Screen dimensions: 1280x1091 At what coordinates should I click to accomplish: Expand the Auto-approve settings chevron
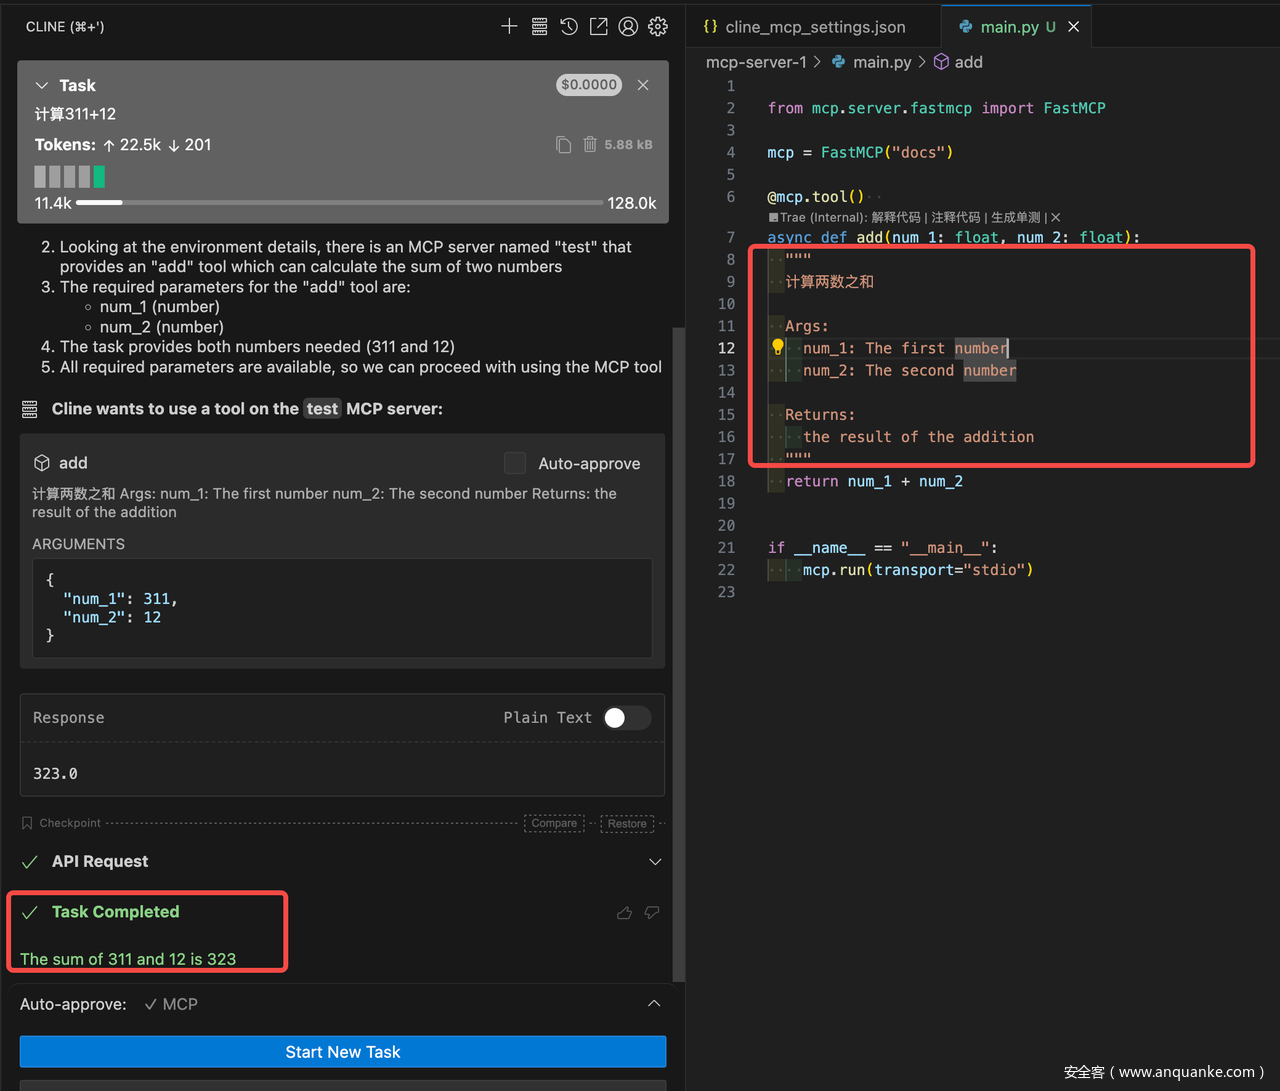point(654,1004)
